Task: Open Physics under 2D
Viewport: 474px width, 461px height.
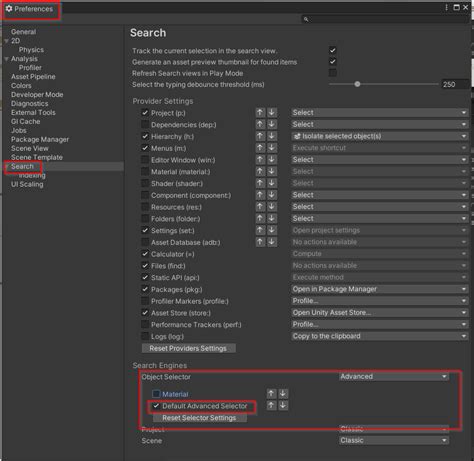Action: [x=31, y=50]
